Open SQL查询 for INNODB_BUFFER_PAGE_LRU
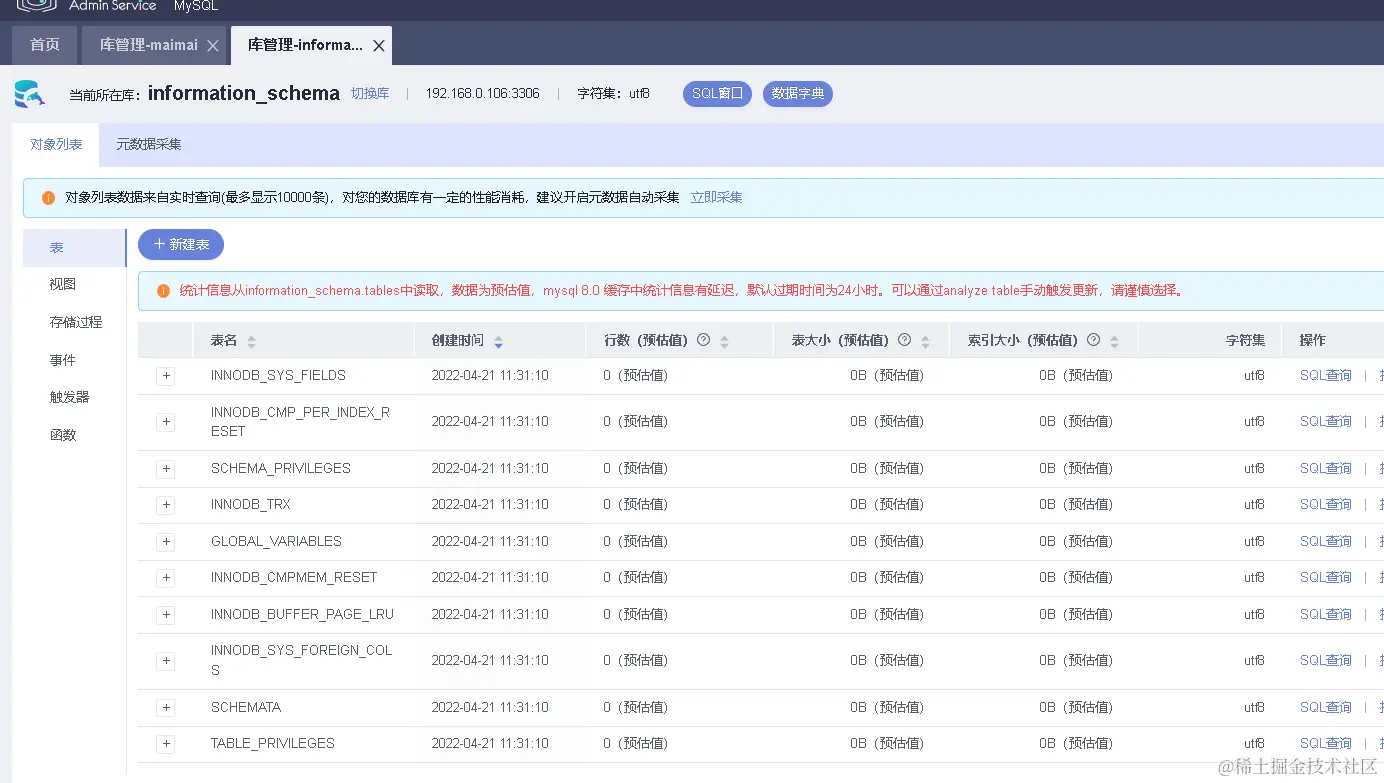Viewport: 1384px width, 783px height. 1326,615
